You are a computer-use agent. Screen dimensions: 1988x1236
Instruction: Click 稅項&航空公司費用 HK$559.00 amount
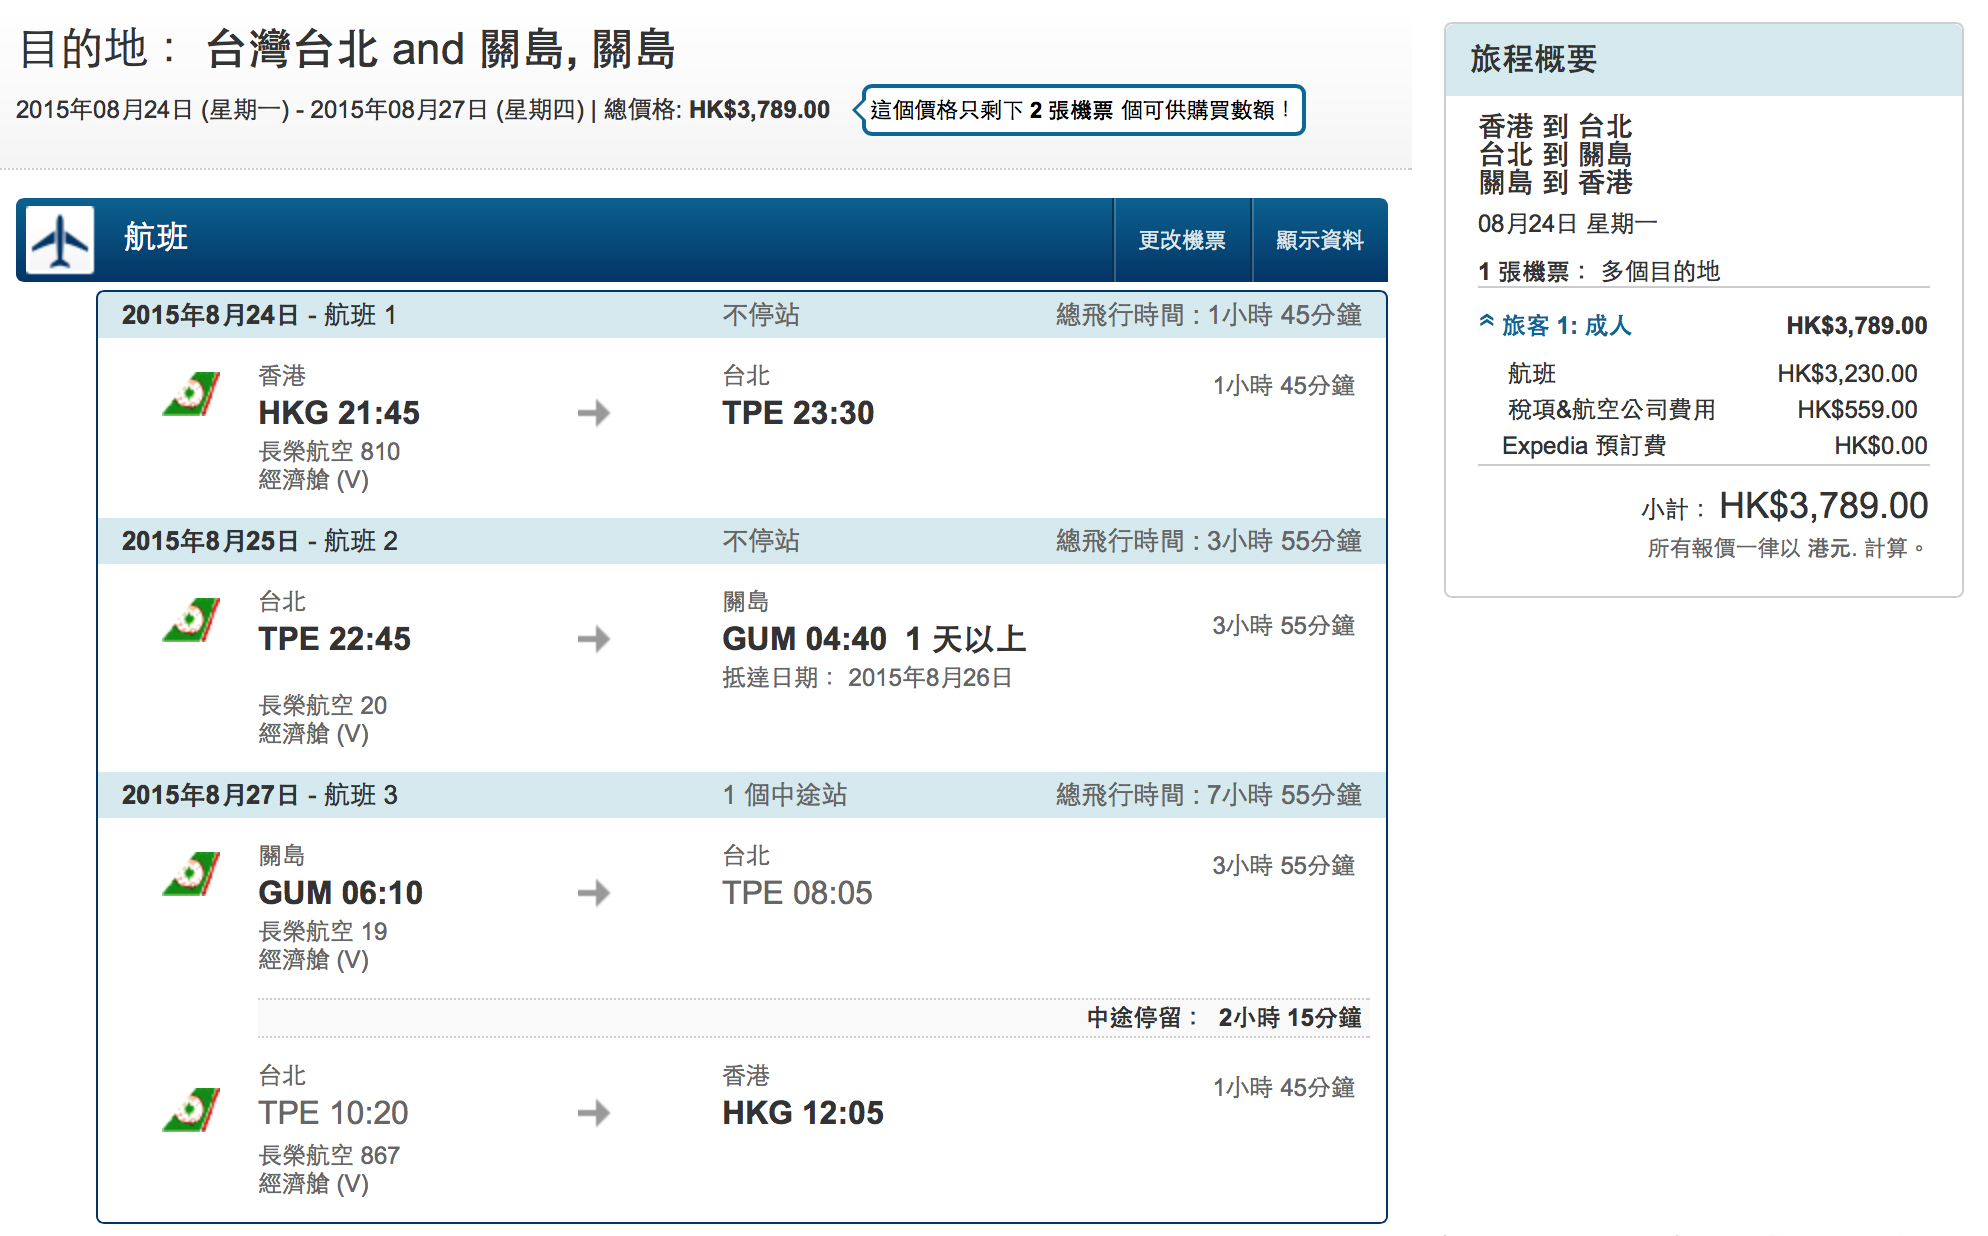[x=1857, y=410]
